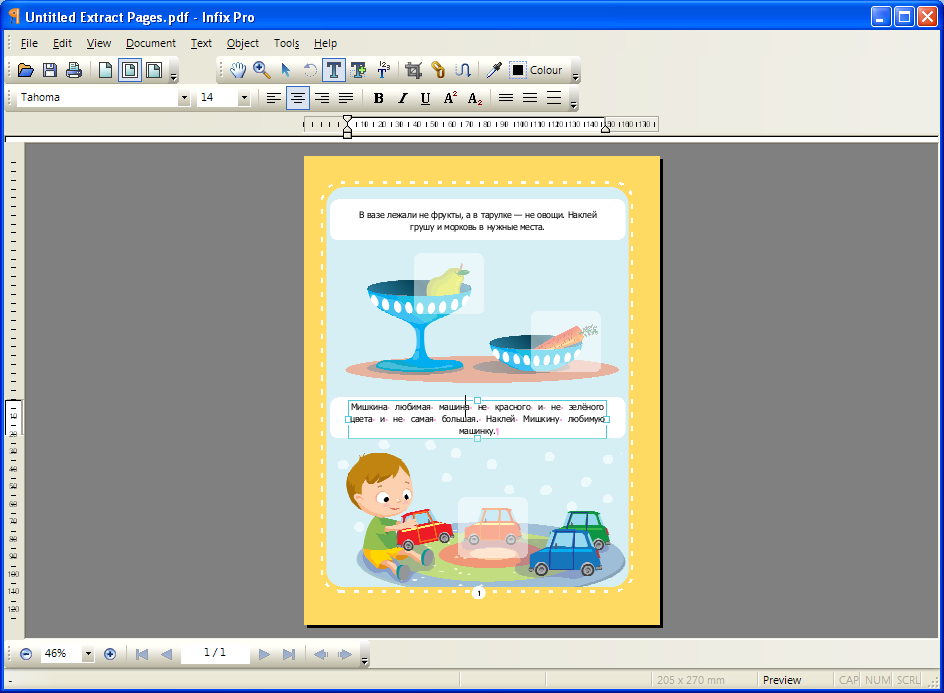Open a file with the Open folder icon

coord(25,70)
